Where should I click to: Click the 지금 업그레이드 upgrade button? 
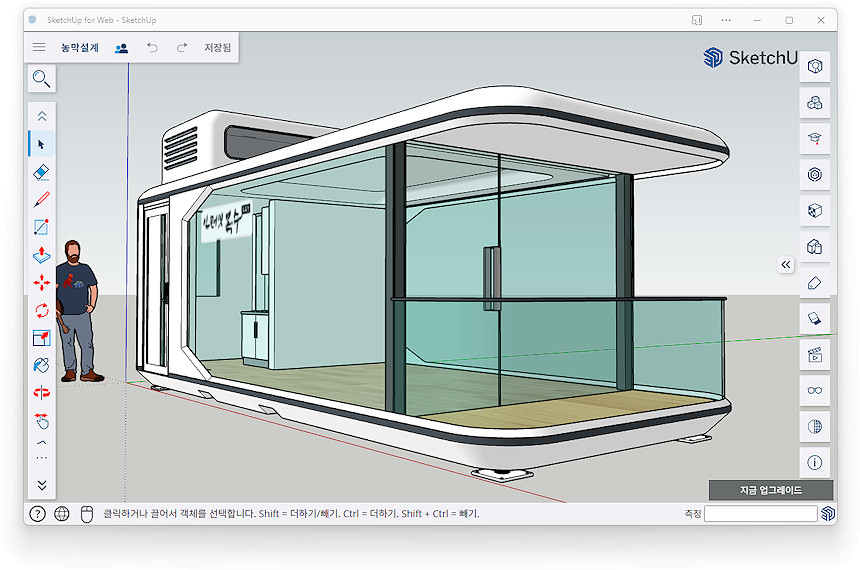(771, 490)
